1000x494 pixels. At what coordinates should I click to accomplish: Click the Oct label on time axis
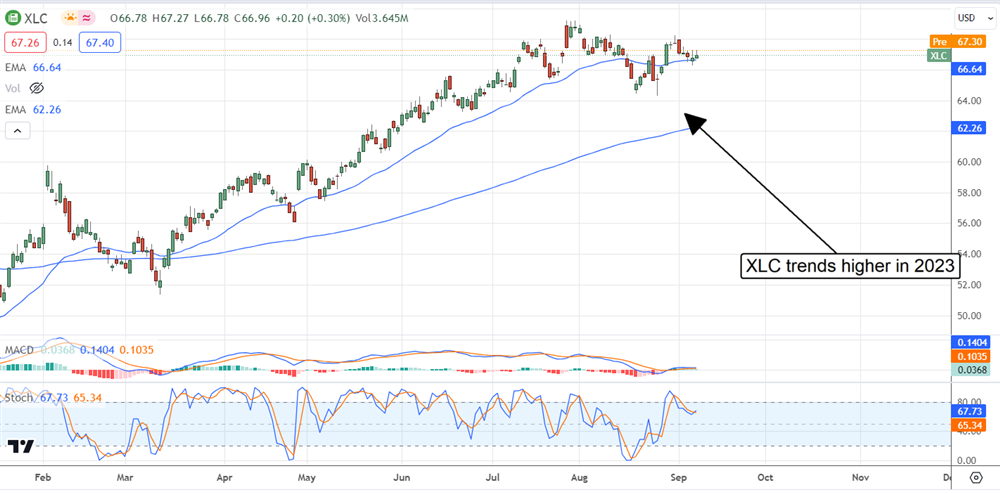[x=765, y=476]
